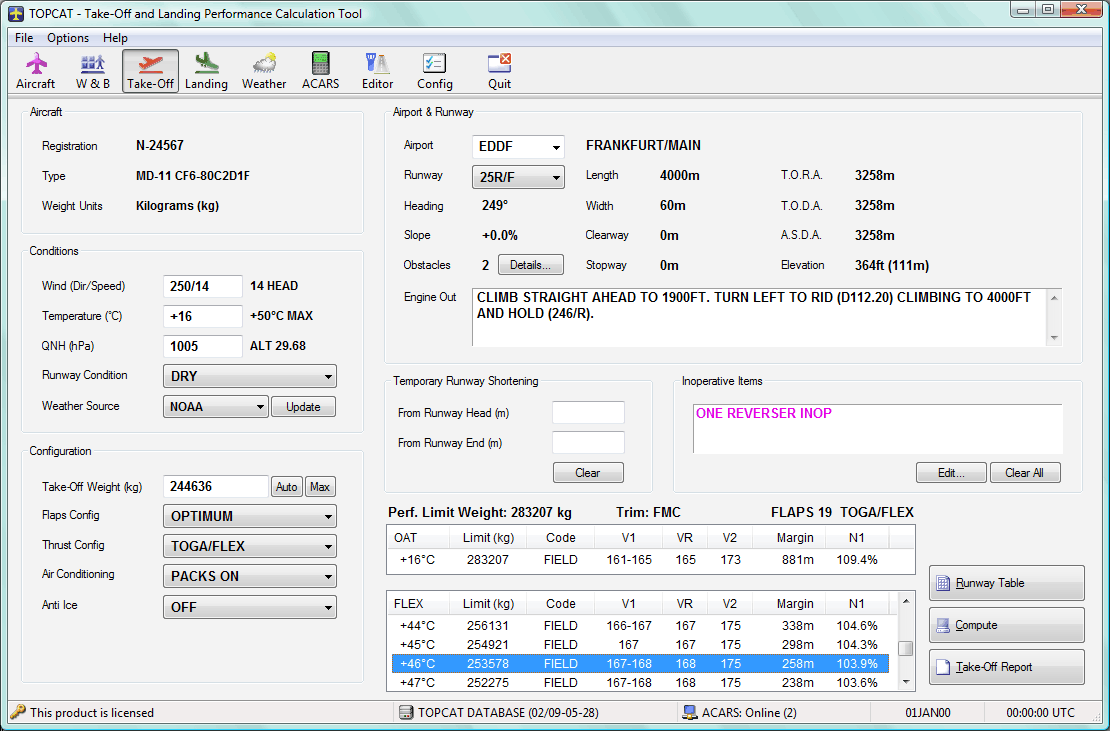Viewport: 1110px width, 731px height.
Task: Click the ONE REVERSER INOP item
Action: tap(764, 413)
